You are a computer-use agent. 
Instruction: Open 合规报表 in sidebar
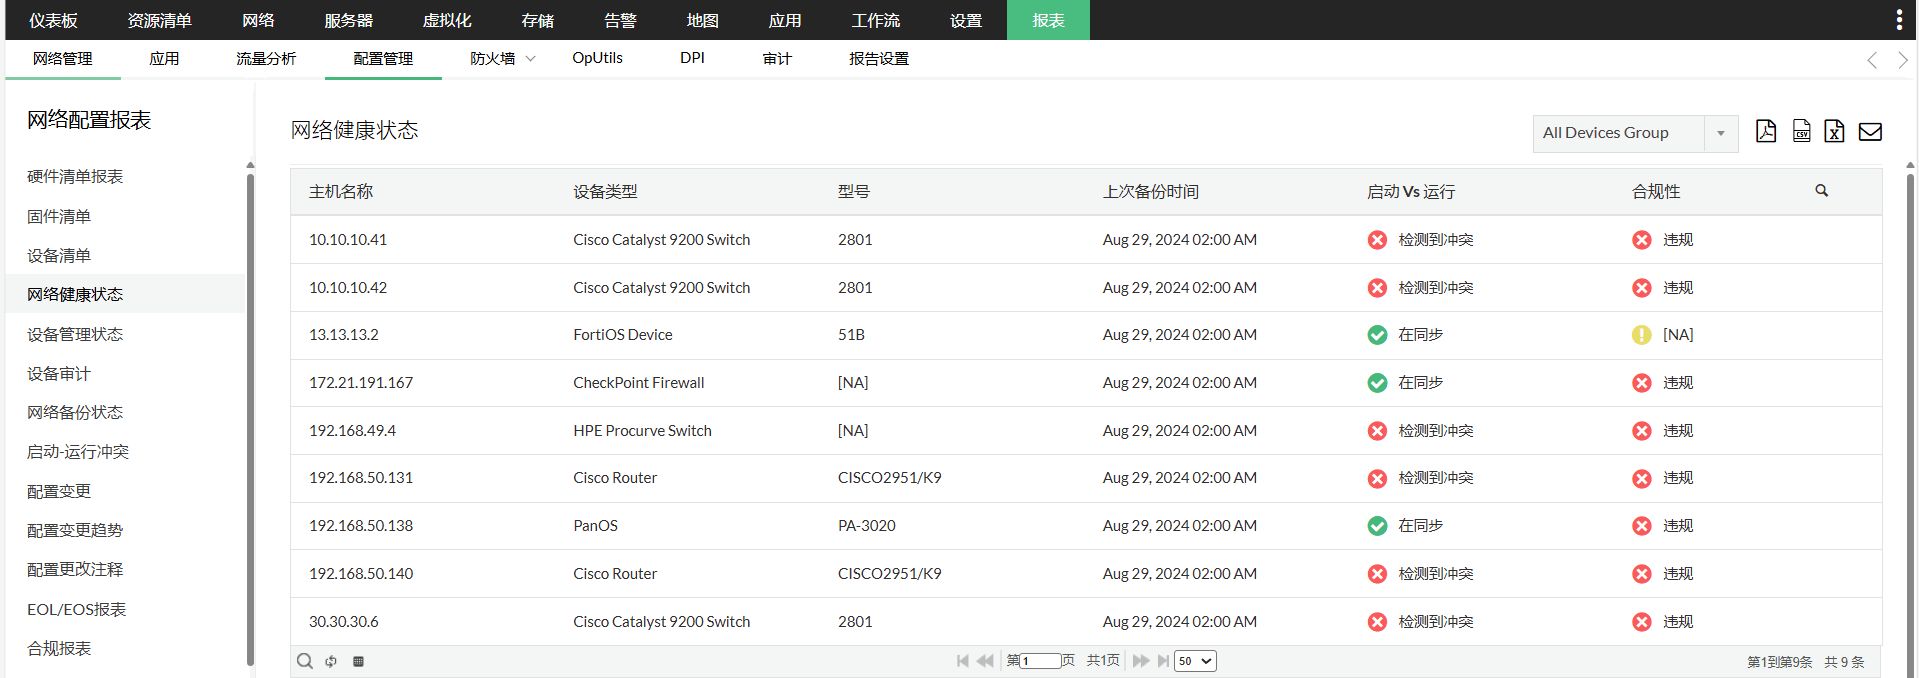tap(59, 648)
